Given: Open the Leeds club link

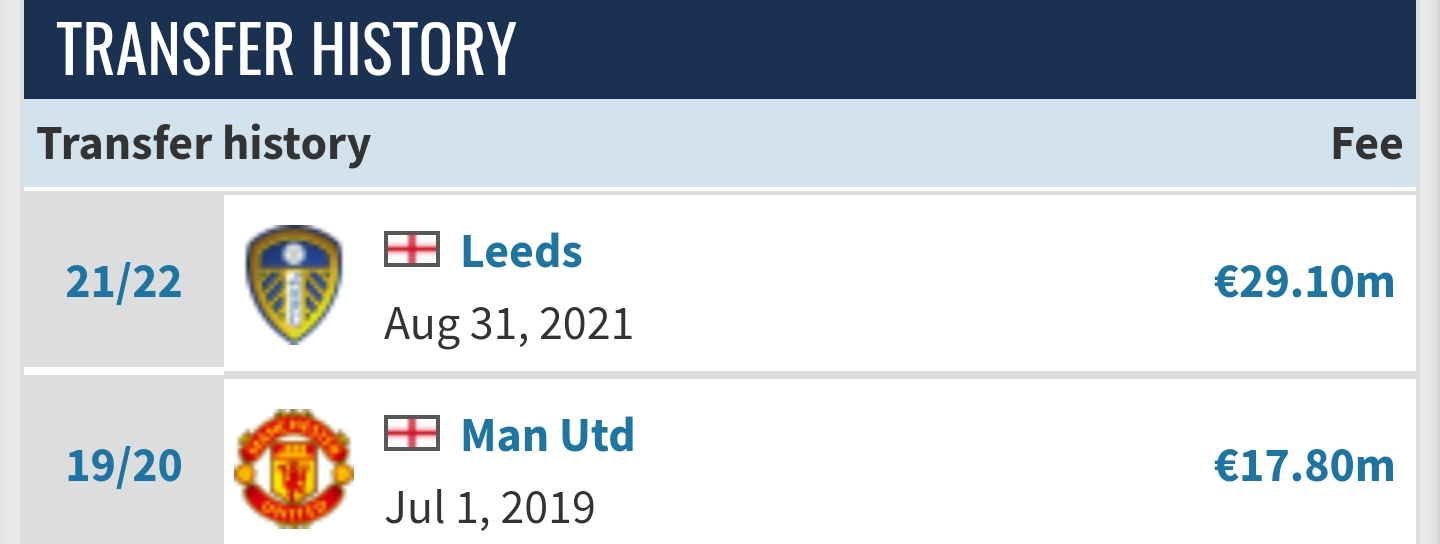Looking at the screenshot, I should pyautogui.click(x=521, y=251).
